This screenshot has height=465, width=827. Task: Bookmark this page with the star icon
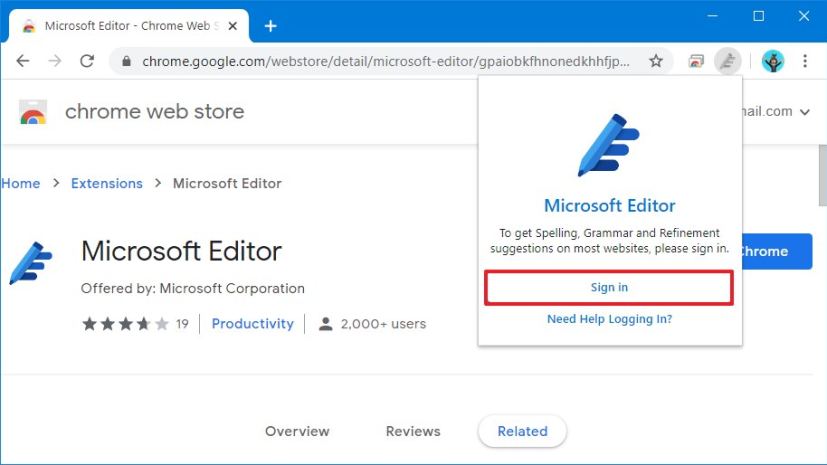pyautogui.click(x=656, y=61)
